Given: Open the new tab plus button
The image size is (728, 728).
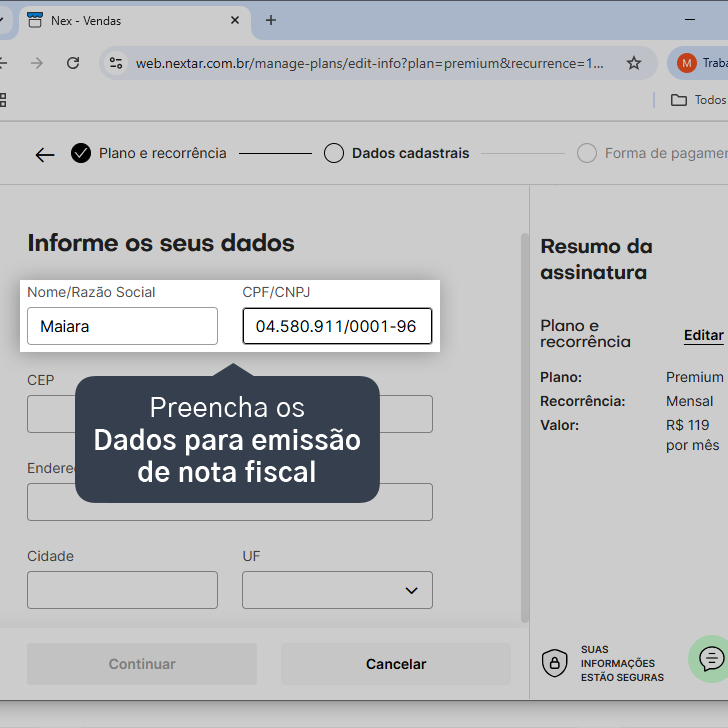Looking at the screenshot, I should (271, 20).
